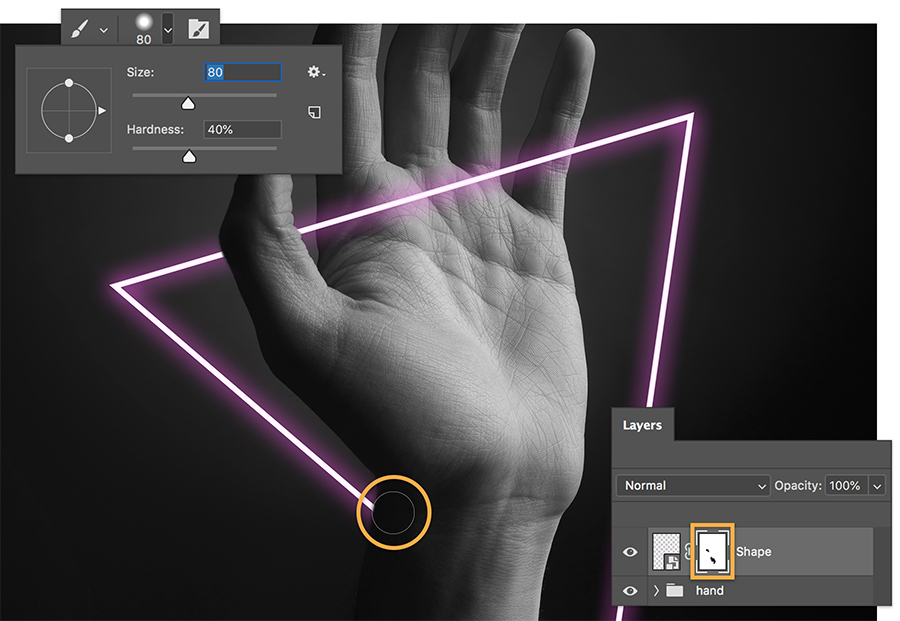Click the Hardness slider handle

188,154
